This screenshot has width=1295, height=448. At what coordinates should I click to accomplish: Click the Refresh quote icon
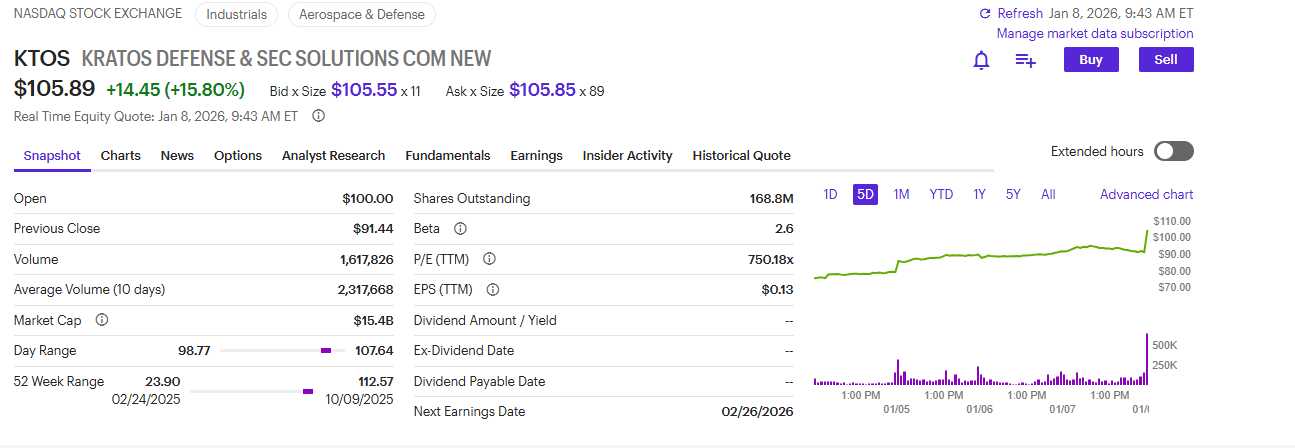(985, 14)
